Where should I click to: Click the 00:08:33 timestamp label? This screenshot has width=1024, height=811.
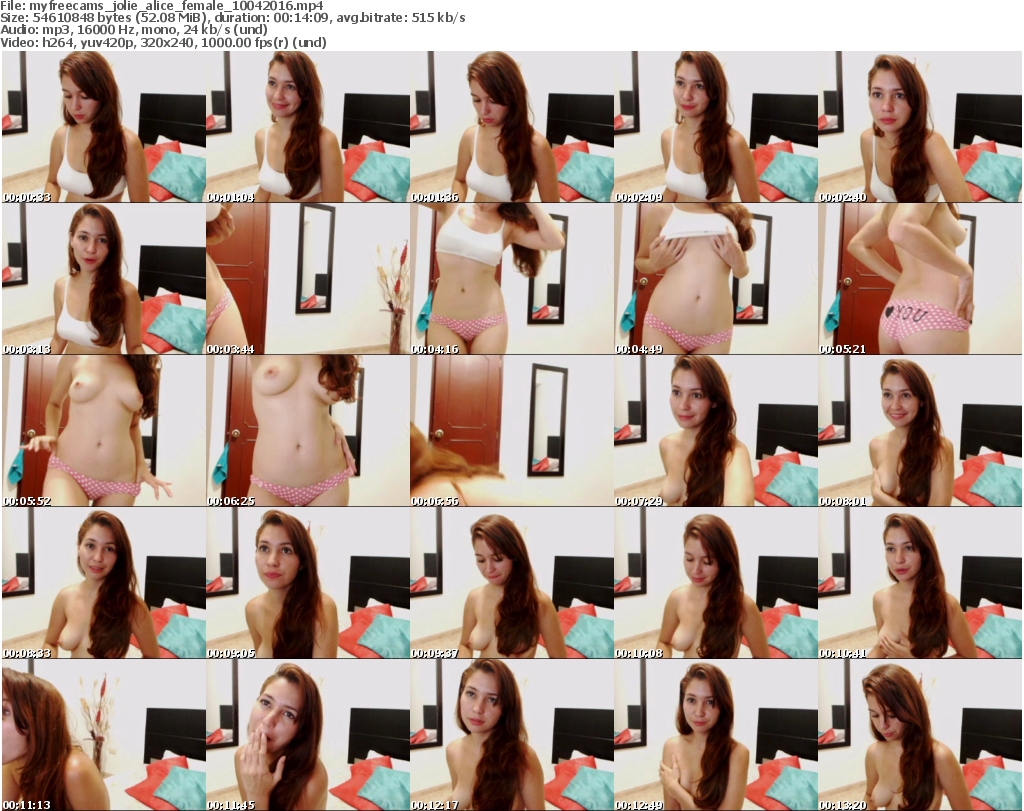click(x=26, y=653)
